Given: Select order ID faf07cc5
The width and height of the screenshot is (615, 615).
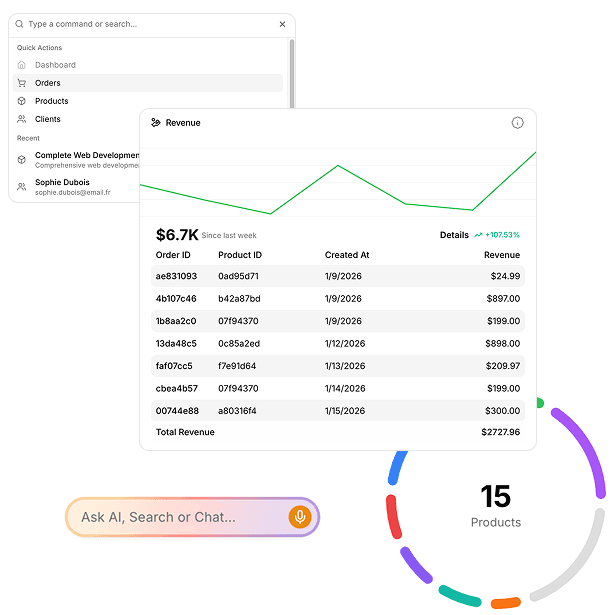Looking at the screenshot, I should 174,366.
